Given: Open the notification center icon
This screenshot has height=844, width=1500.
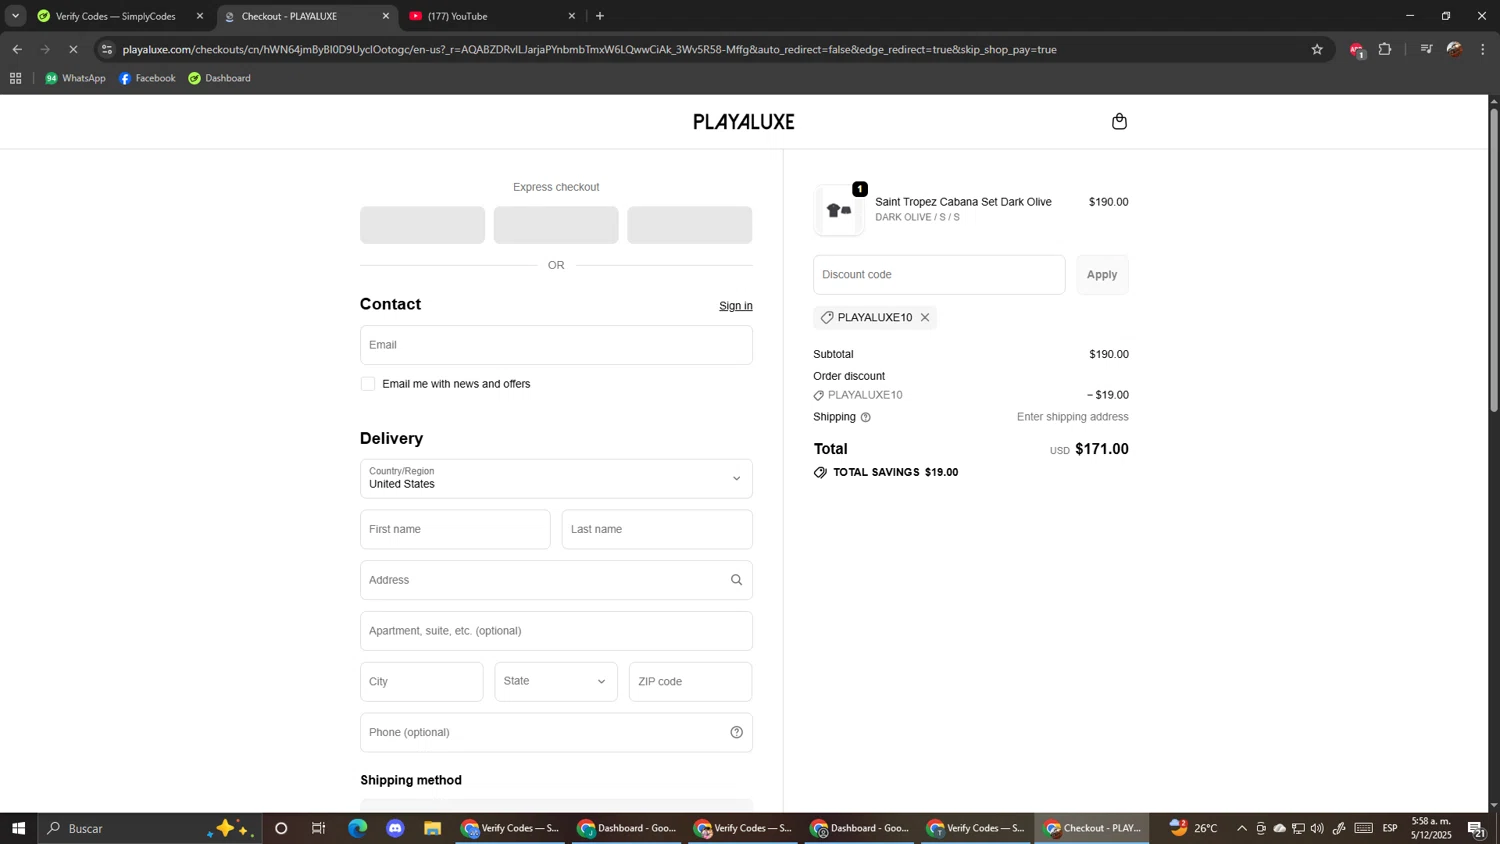Looking at the screenshot, I should coord(1476,829).
